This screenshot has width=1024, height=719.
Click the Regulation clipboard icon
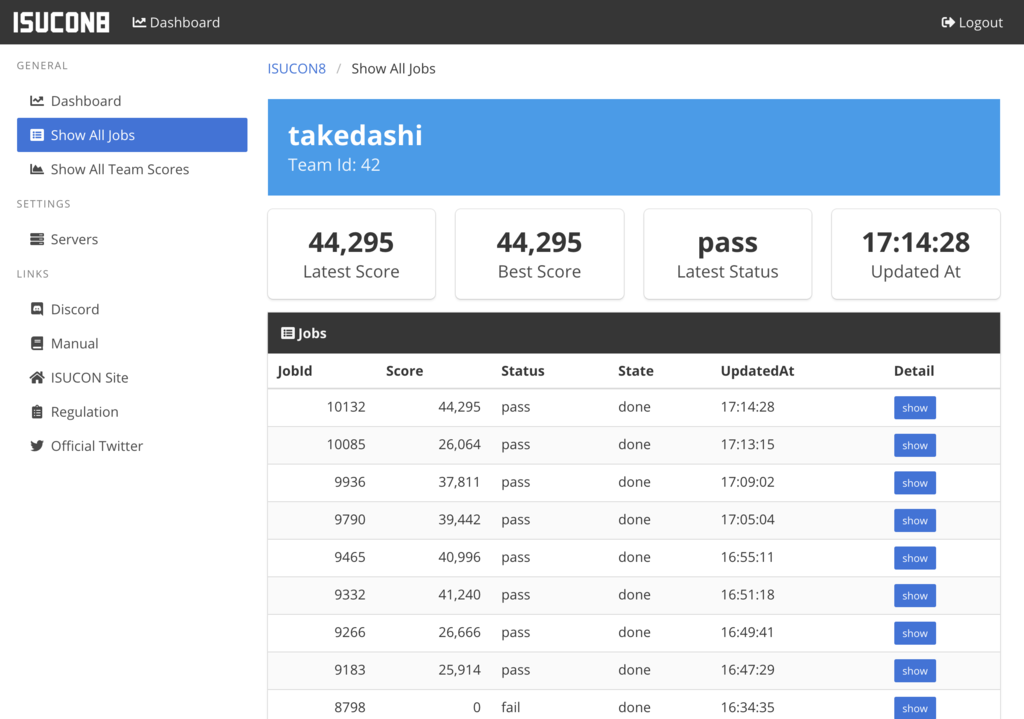(37, 411)
